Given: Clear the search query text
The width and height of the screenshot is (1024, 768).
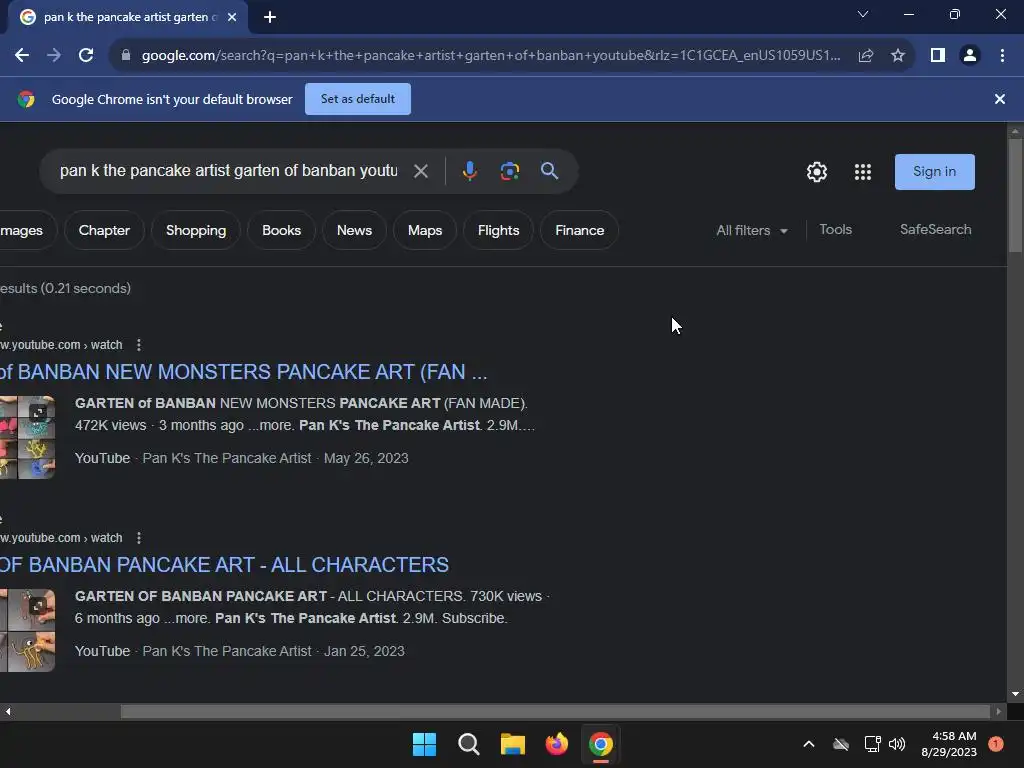Looking at the screenshot, I should point(421,171).
